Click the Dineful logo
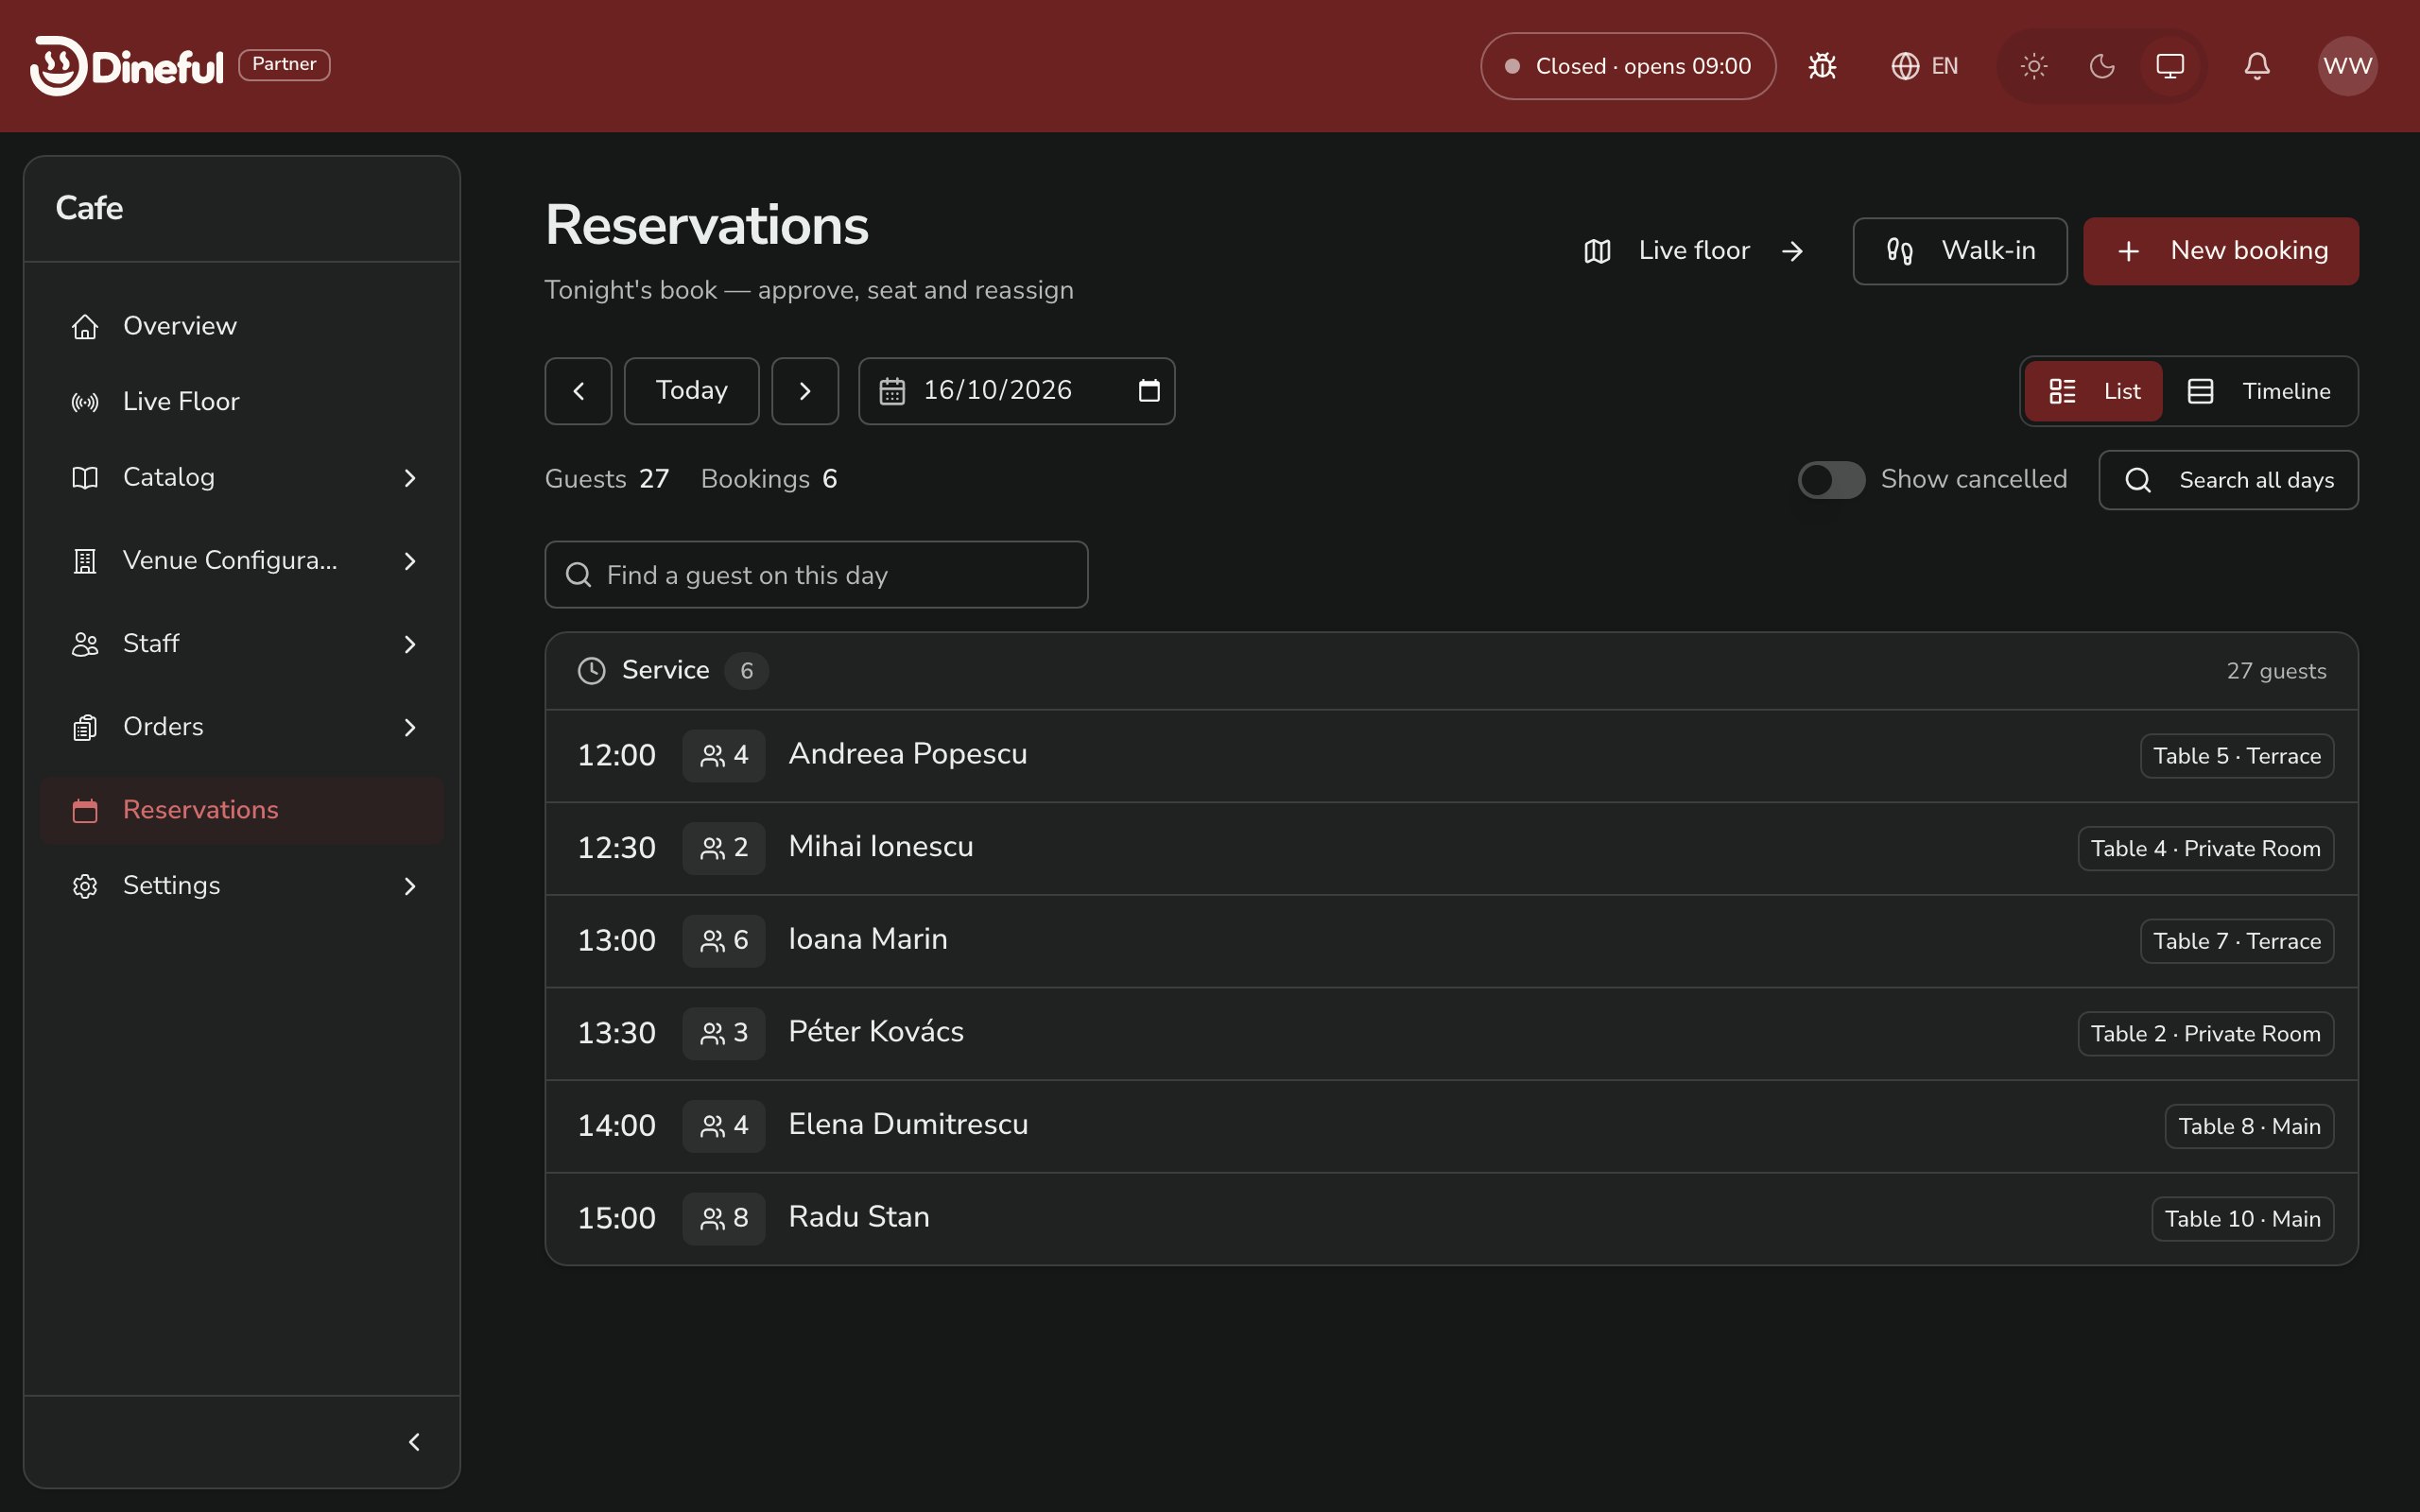 (x=127, y=66)
